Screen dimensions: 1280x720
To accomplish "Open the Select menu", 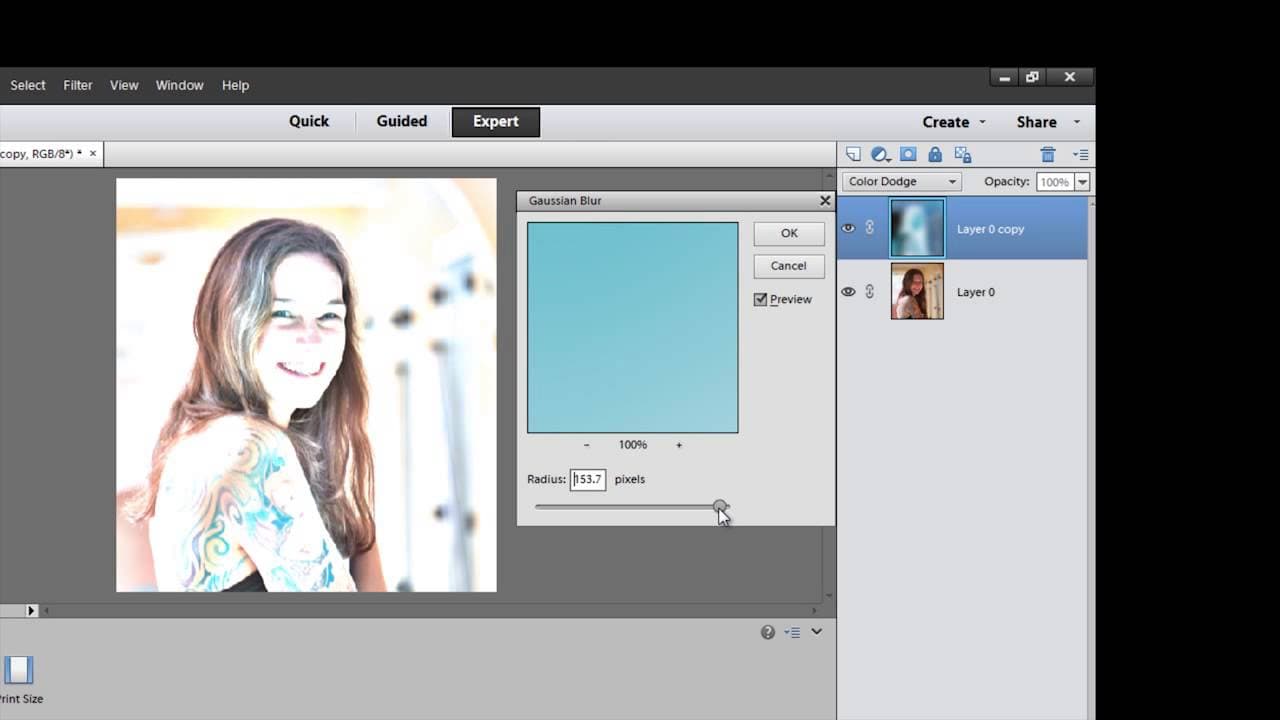I will [28, 85].
